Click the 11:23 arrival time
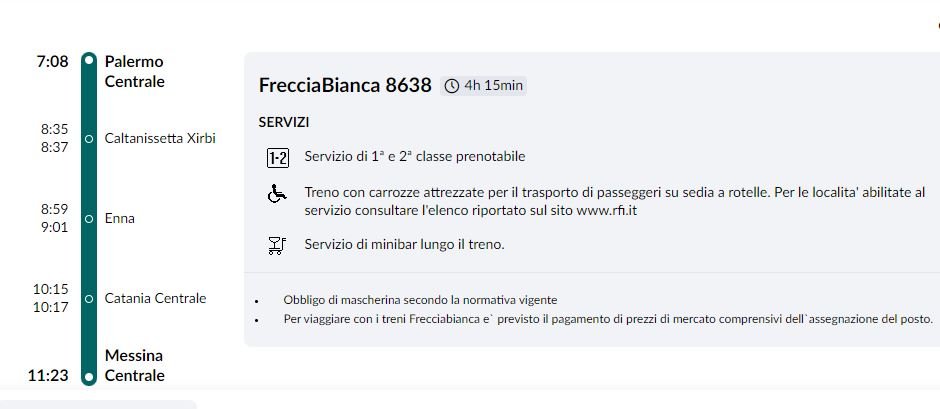The image size is (940, 409). (48, 376)
